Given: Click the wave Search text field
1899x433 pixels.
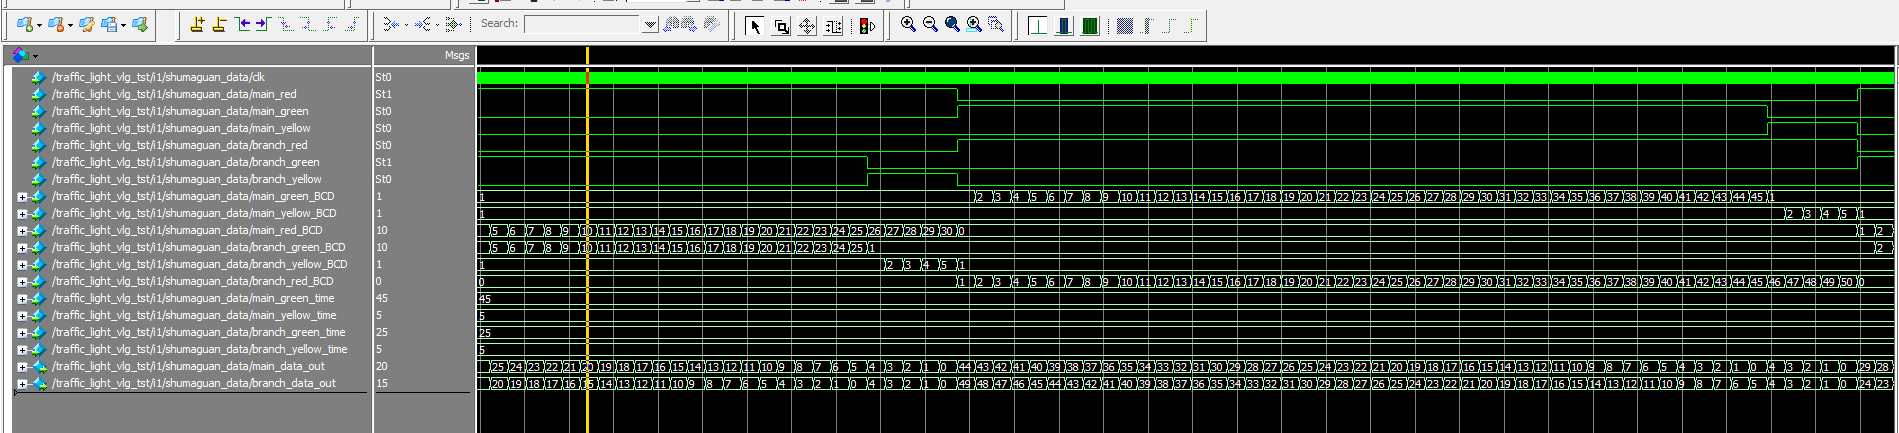Looking at the screenshot, I should click(x=583, y=24).
